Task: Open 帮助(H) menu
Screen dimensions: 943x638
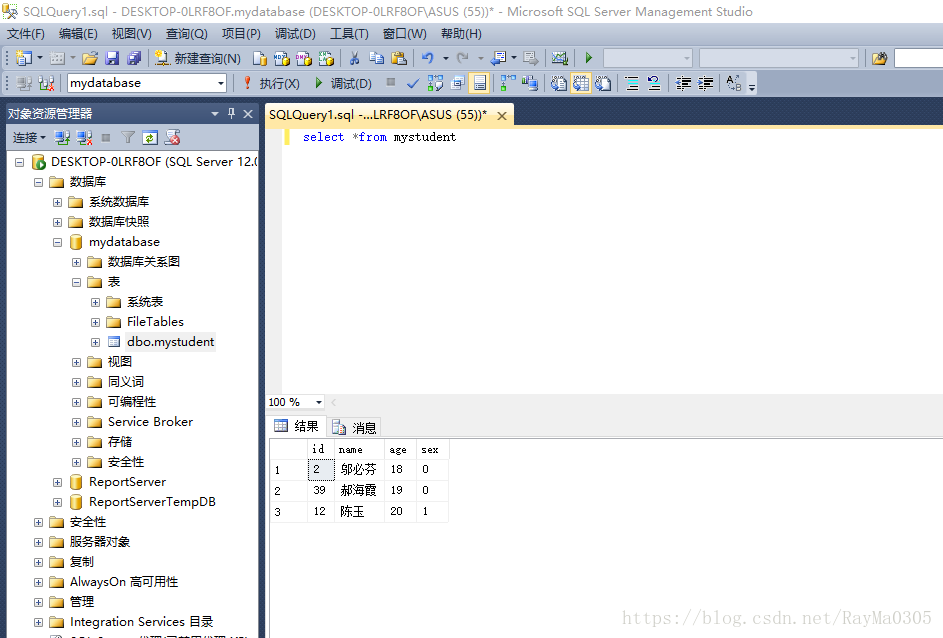Action: coord(461,34)
